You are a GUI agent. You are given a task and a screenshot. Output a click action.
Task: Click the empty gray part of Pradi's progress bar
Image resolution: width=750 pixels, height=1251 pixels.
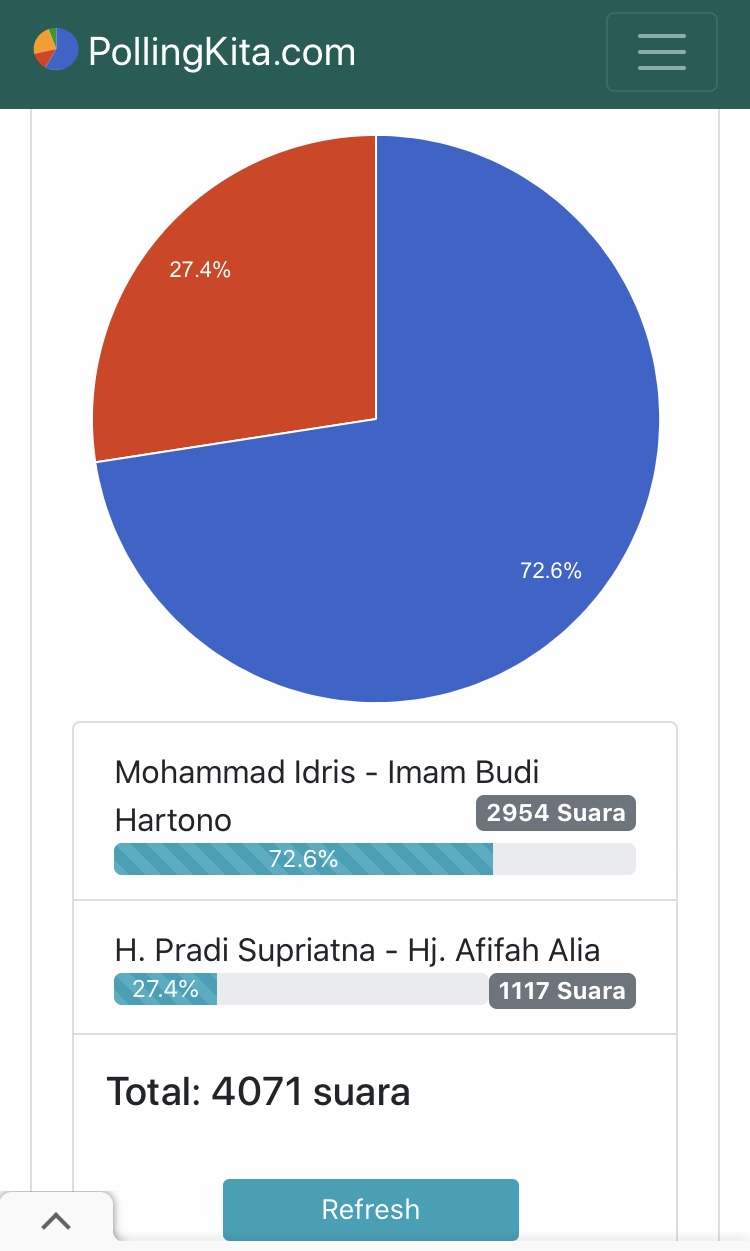(352, 989)
